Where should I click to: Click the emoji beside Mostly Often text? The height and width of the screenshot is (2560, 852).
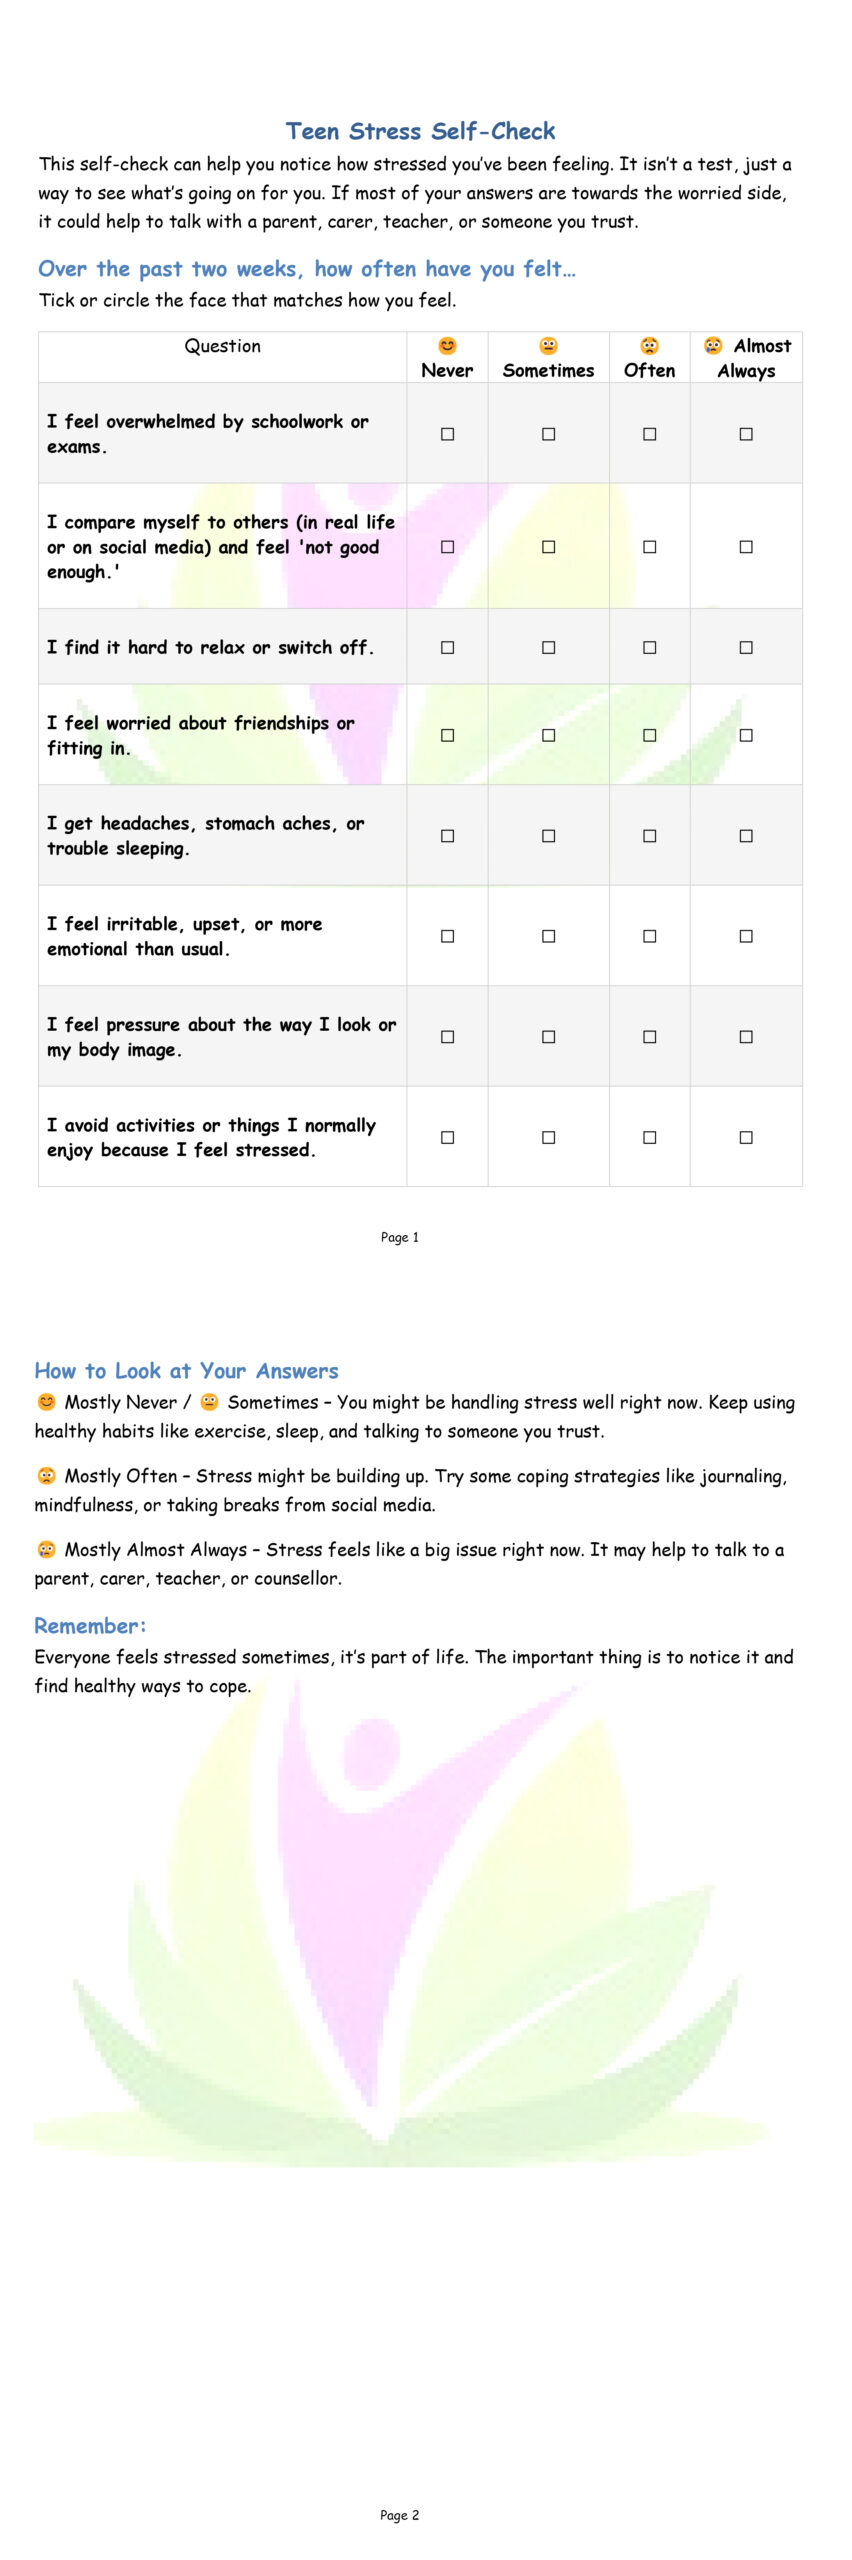46,1476
